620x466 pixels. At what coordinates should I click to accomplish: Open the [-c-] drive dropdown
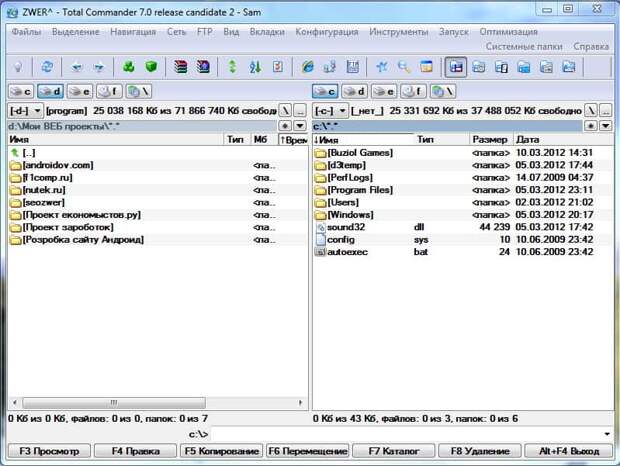pos(330,111)
